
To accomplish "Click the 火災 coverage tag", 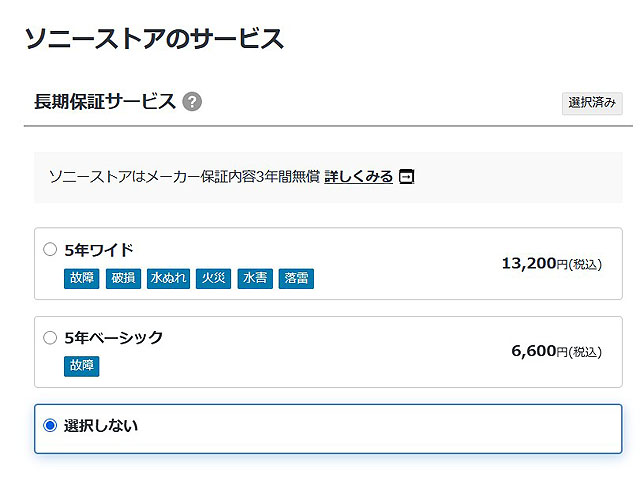I will click(x=212, y=278).
